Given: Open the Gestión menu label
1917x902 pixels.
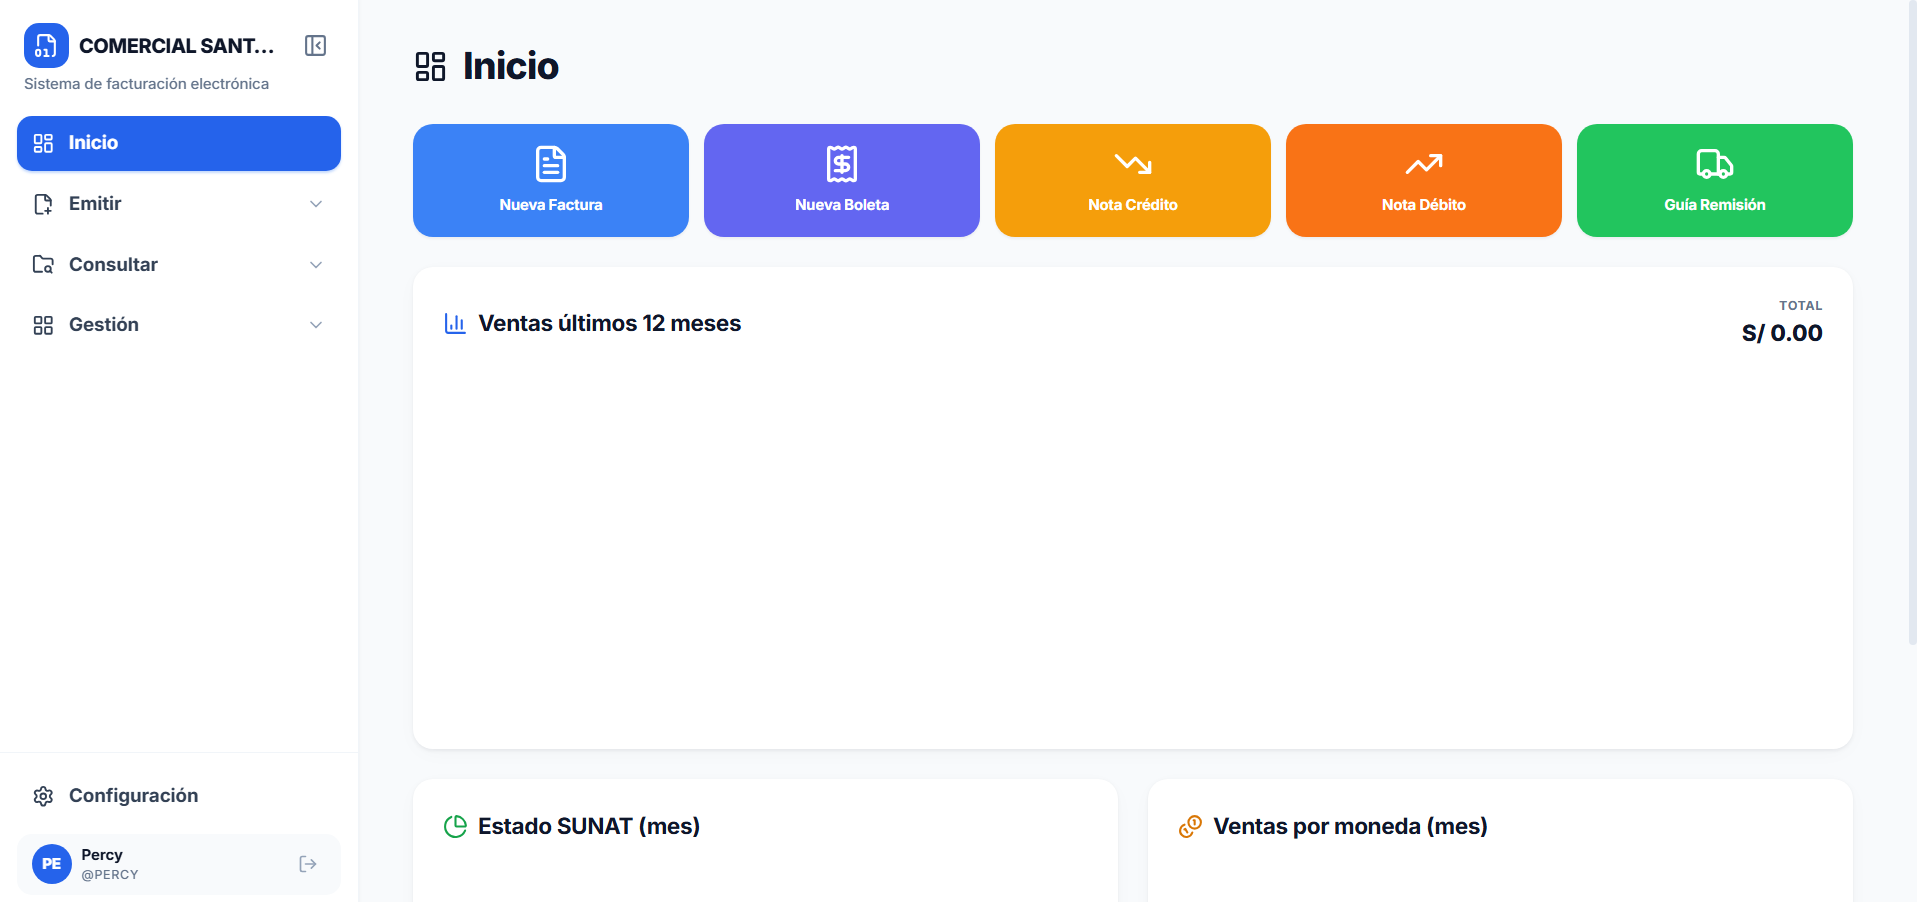Looking at the screenshot, I should coord(104,325).
